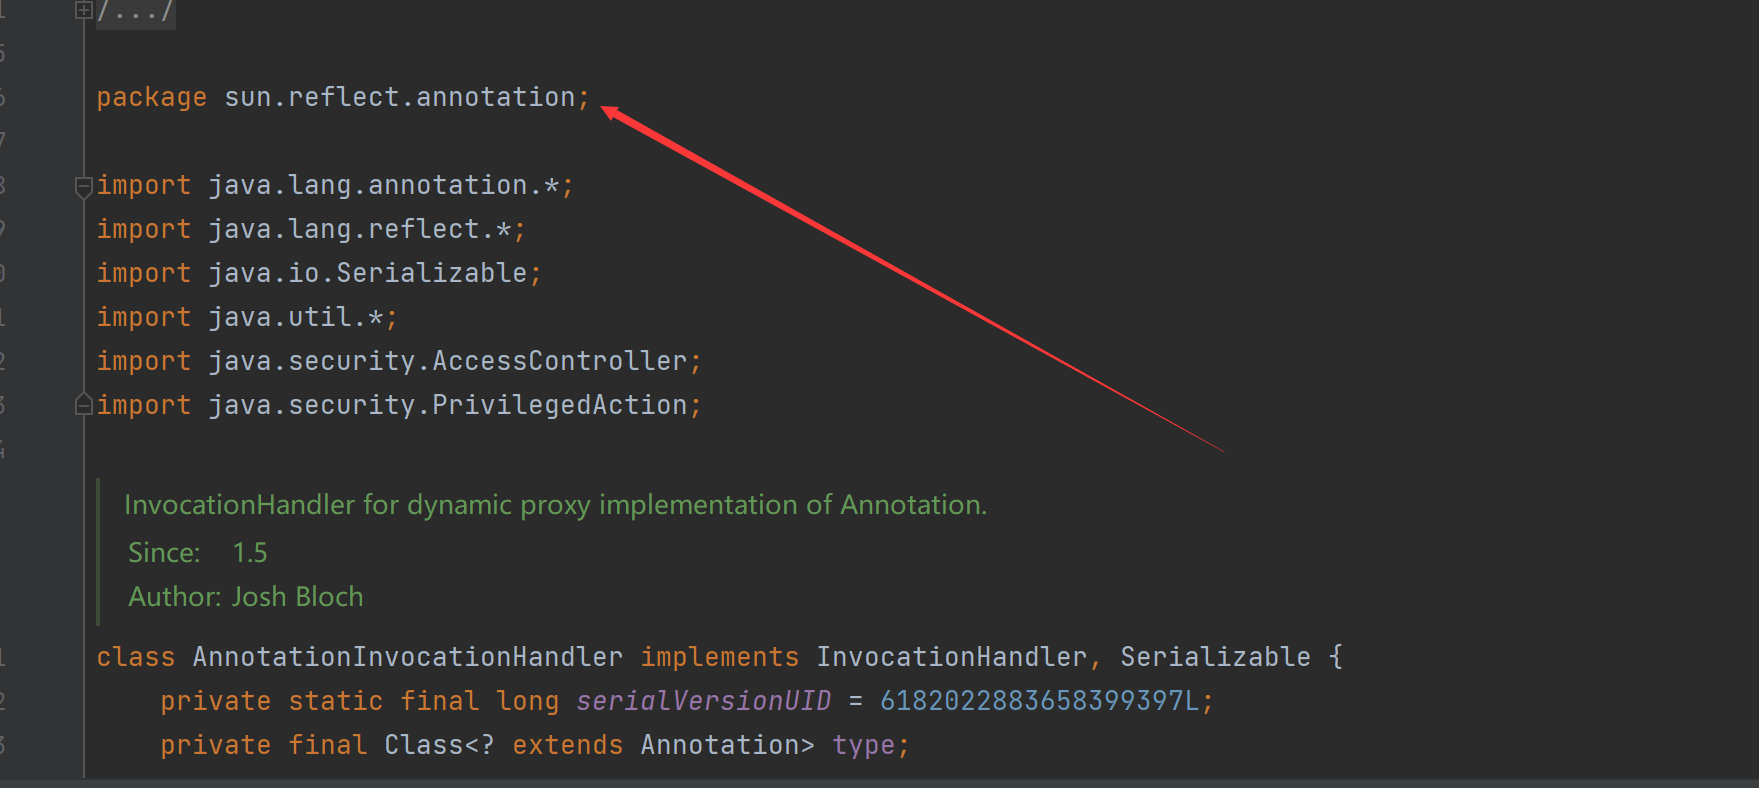Screen dimensions: 1759x788
Task: Click the serialVersionUID field name
Action: [x=704, y=701]
